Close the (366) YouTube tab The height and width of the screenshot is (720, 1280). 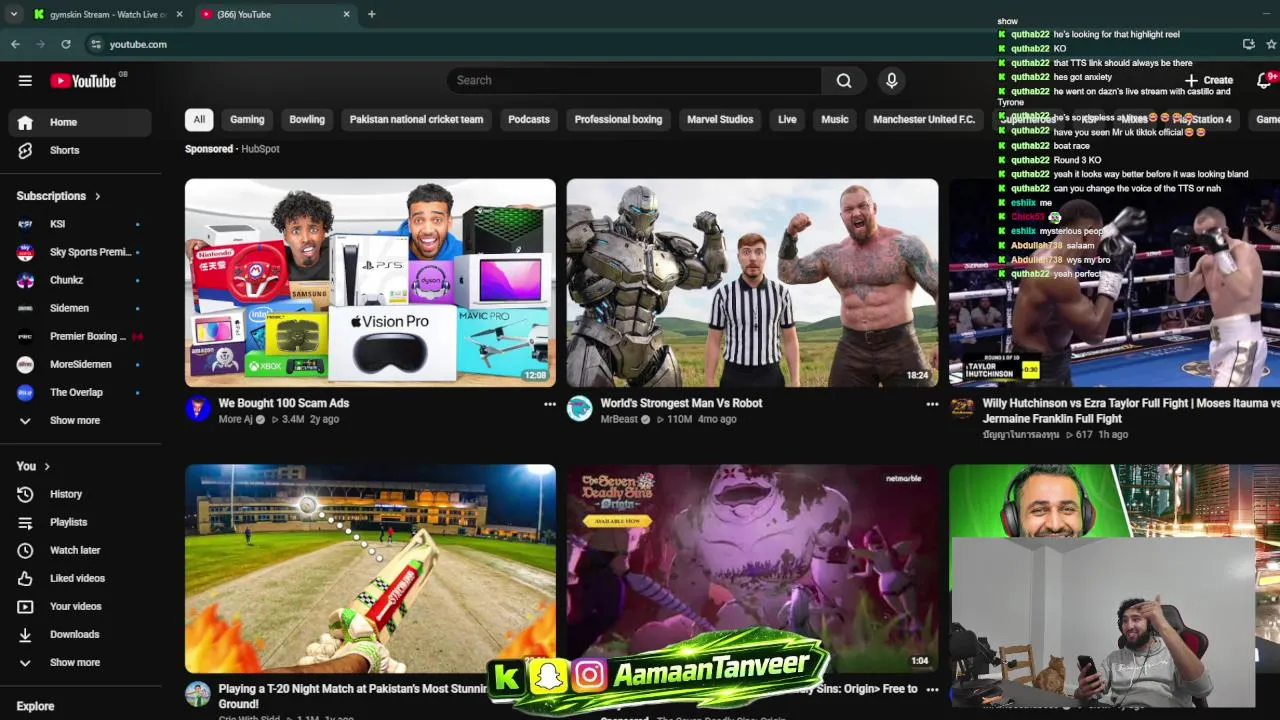tap(346, 14)
